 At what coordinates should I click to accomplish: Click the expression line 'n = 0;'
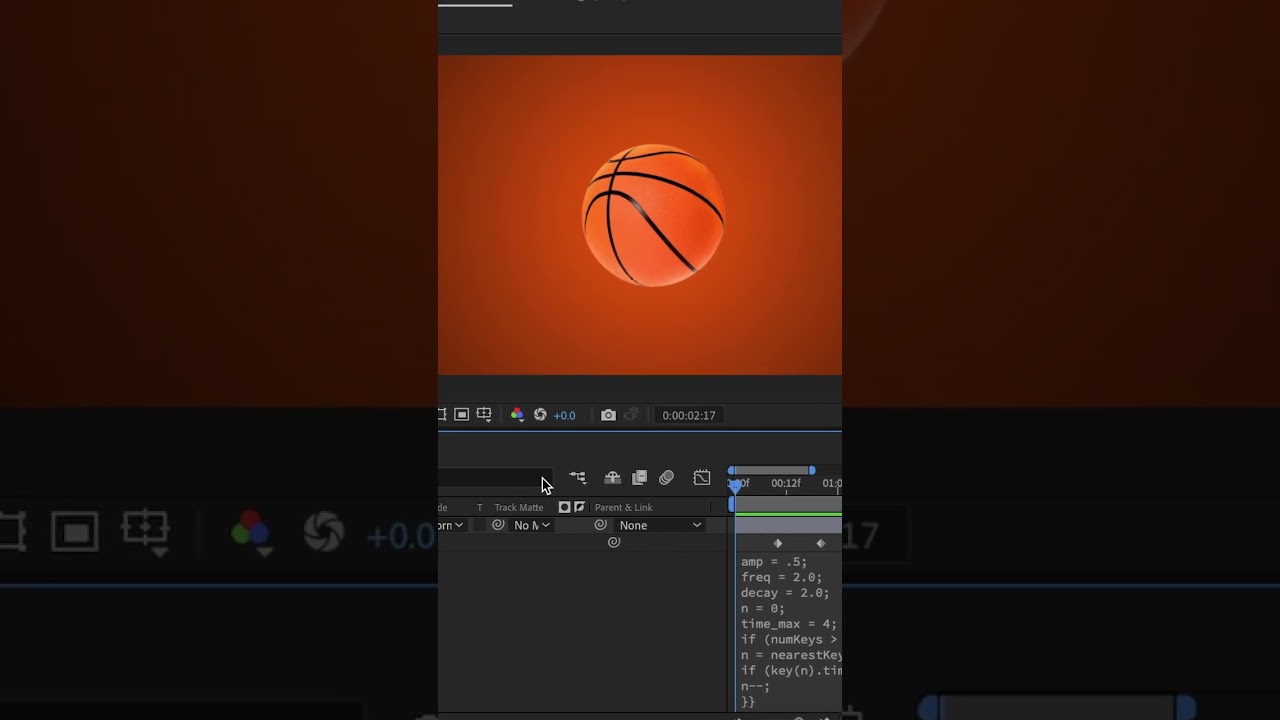coord(763,608)
